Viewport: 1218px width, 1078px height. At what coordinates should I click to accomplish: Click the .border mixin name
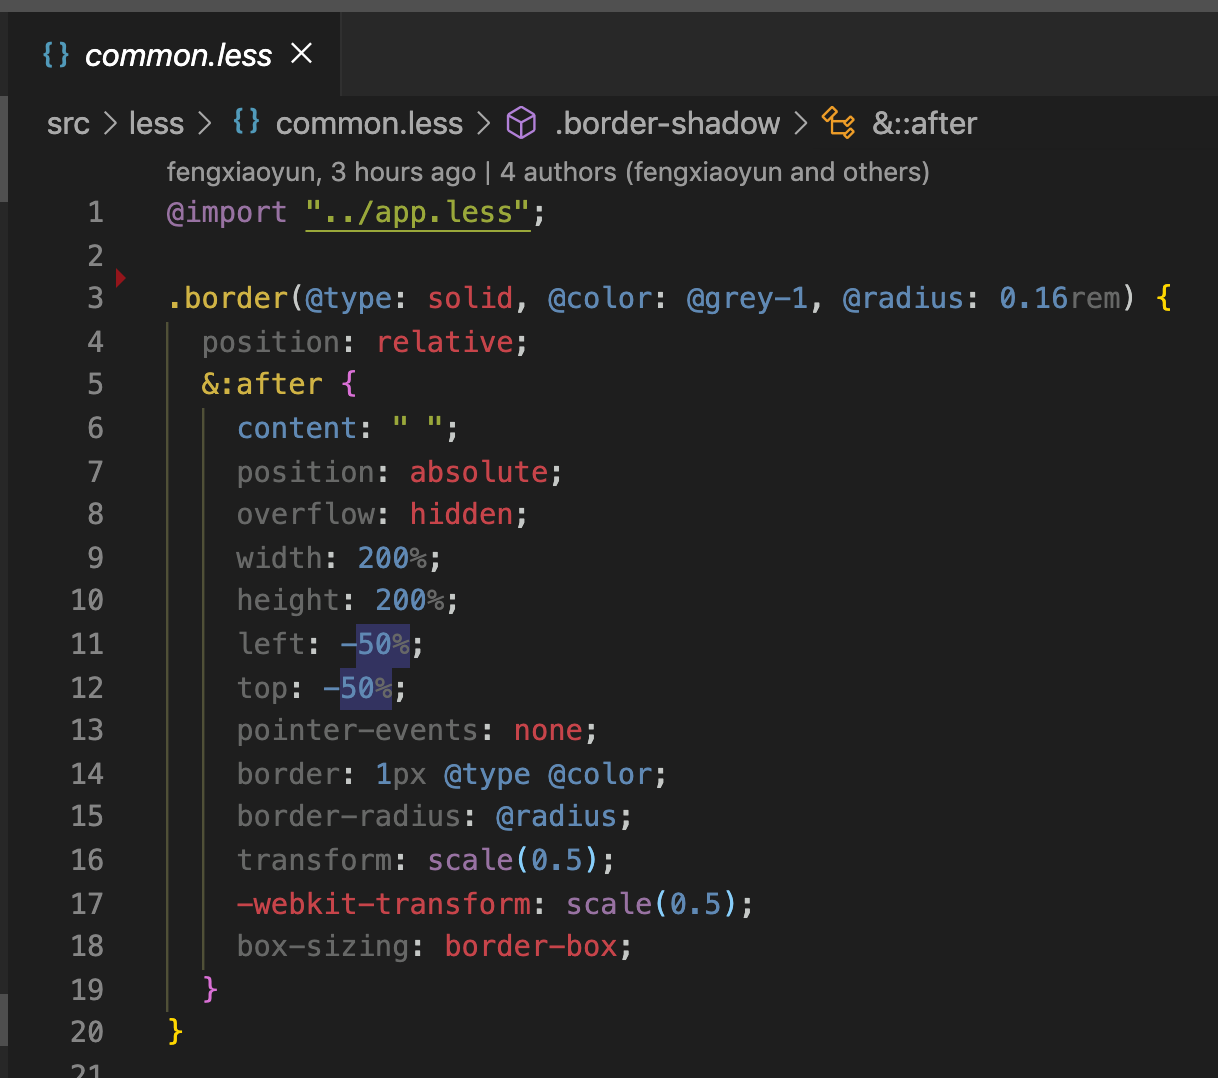tap(228, 298)
